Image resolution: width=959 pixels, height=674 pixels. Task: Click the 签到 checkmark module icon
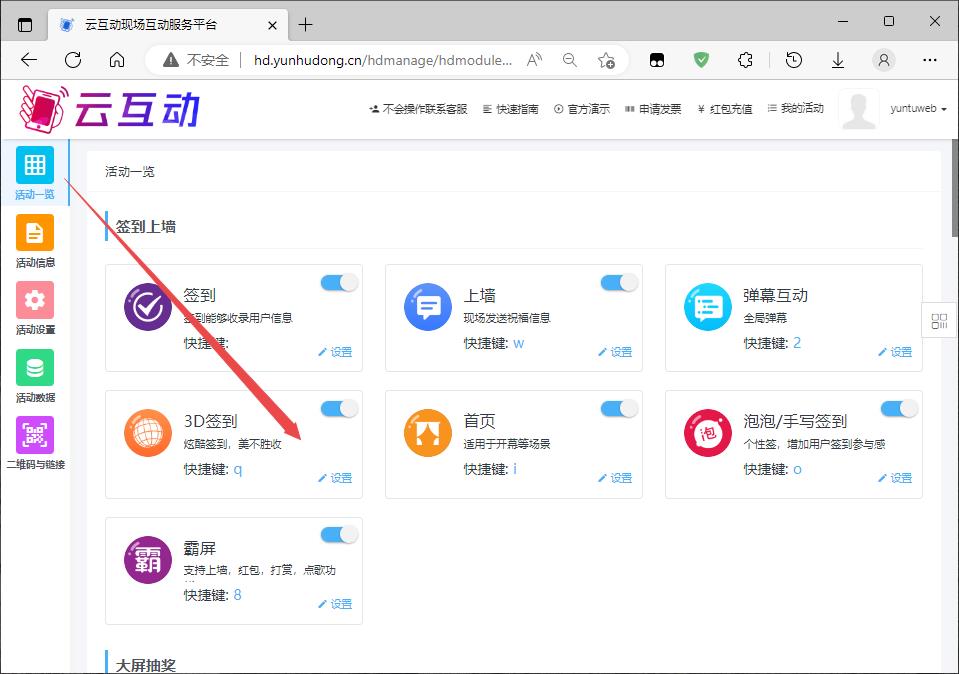point(148,307)
